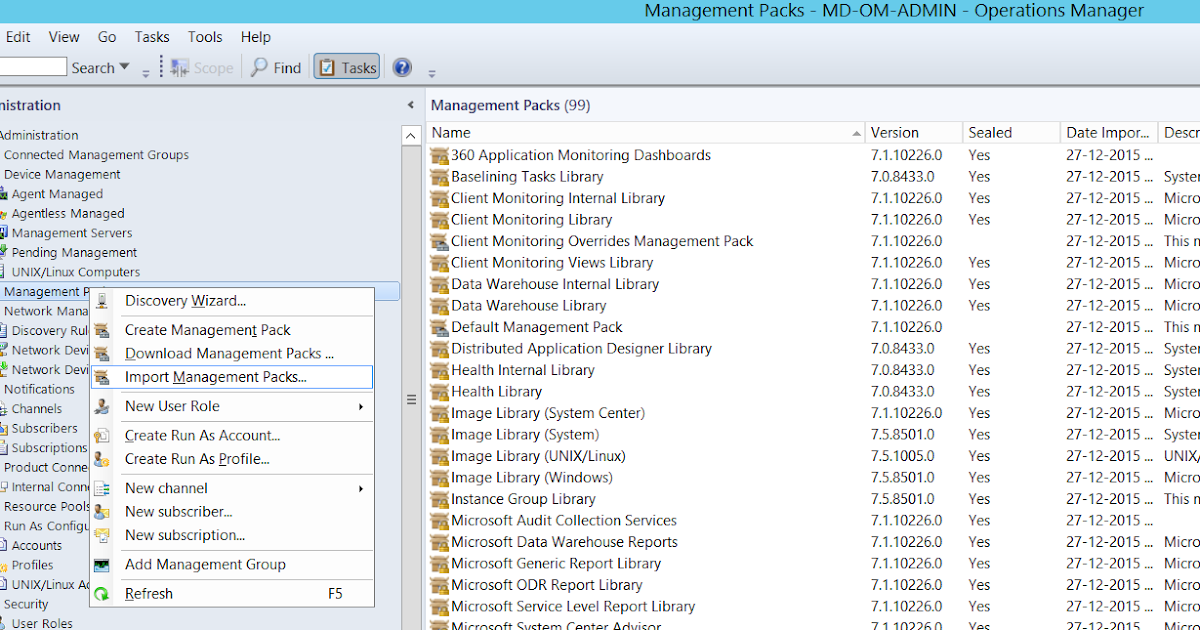Viewport: 1200px width, 630px height.
Task: Select Microsoft Audit Collection Services row
Action: (814, 520)
